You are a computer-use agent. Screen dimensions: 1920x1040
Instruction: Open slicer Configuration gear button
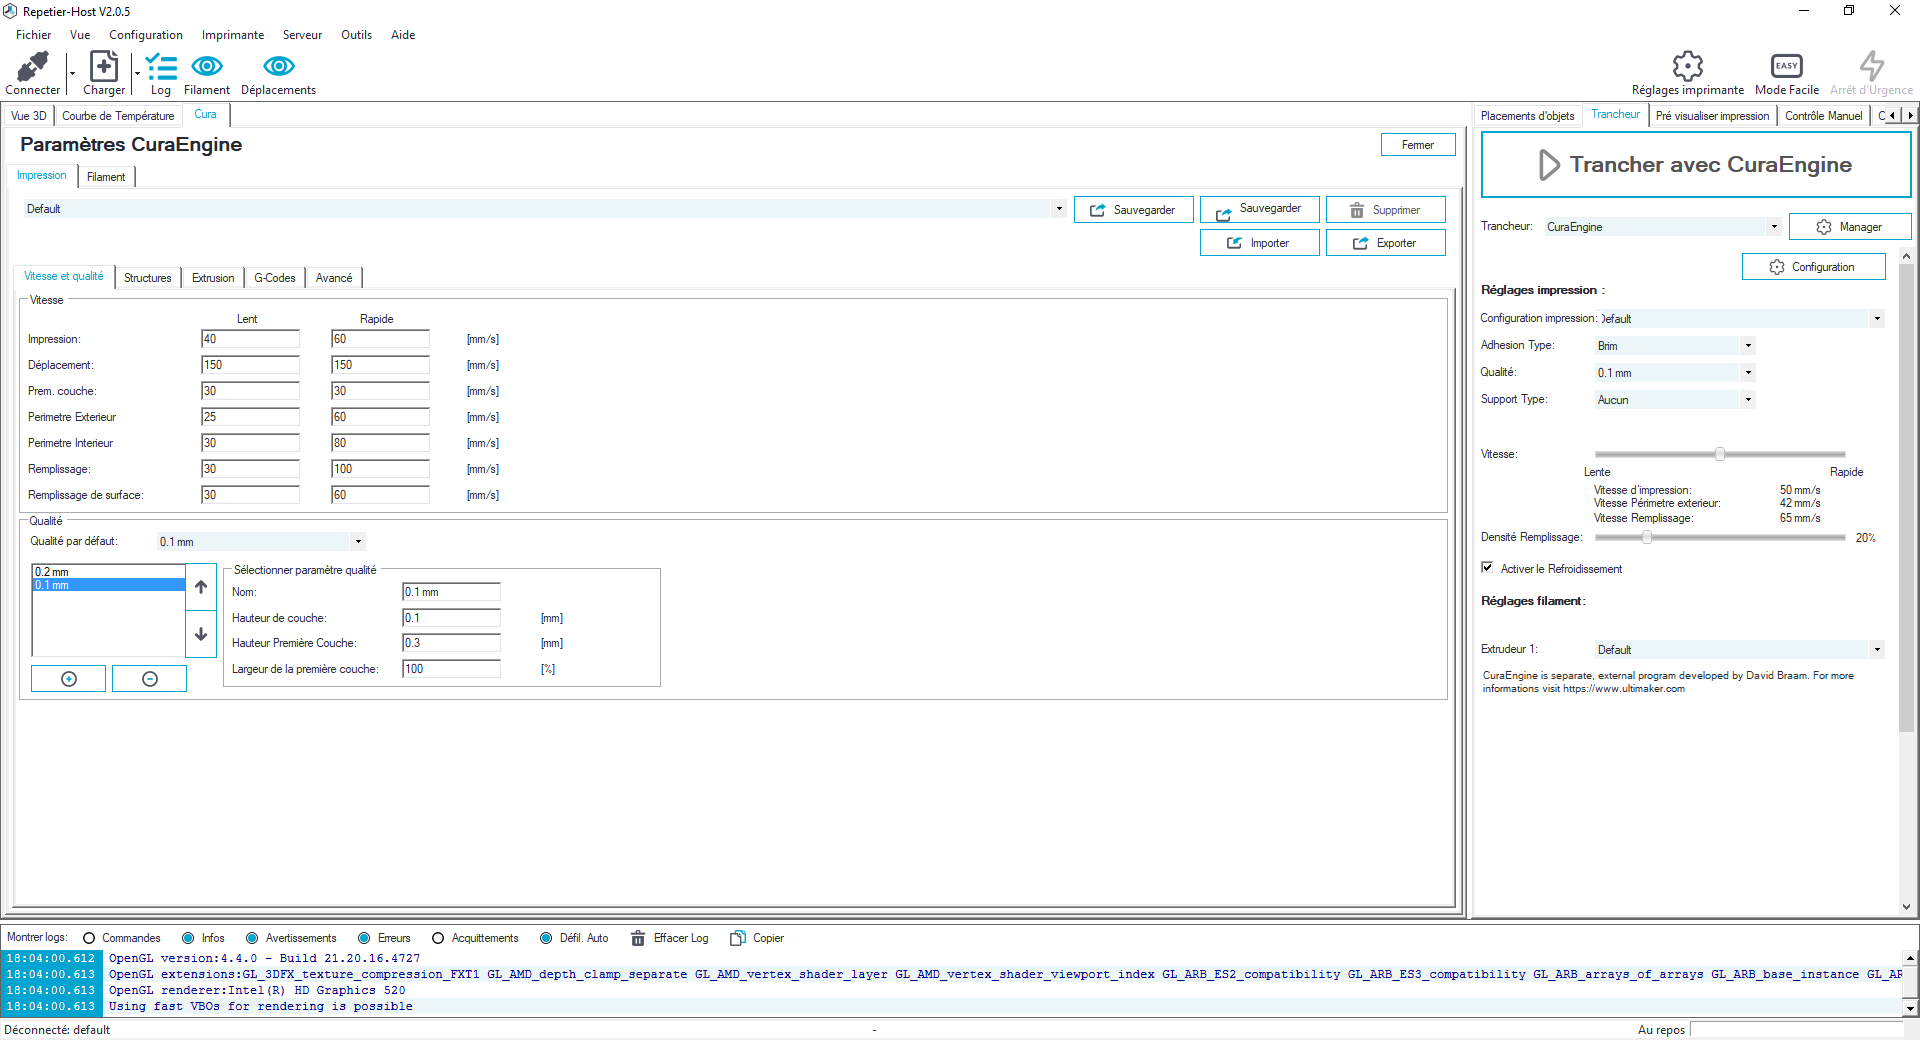1813,267
